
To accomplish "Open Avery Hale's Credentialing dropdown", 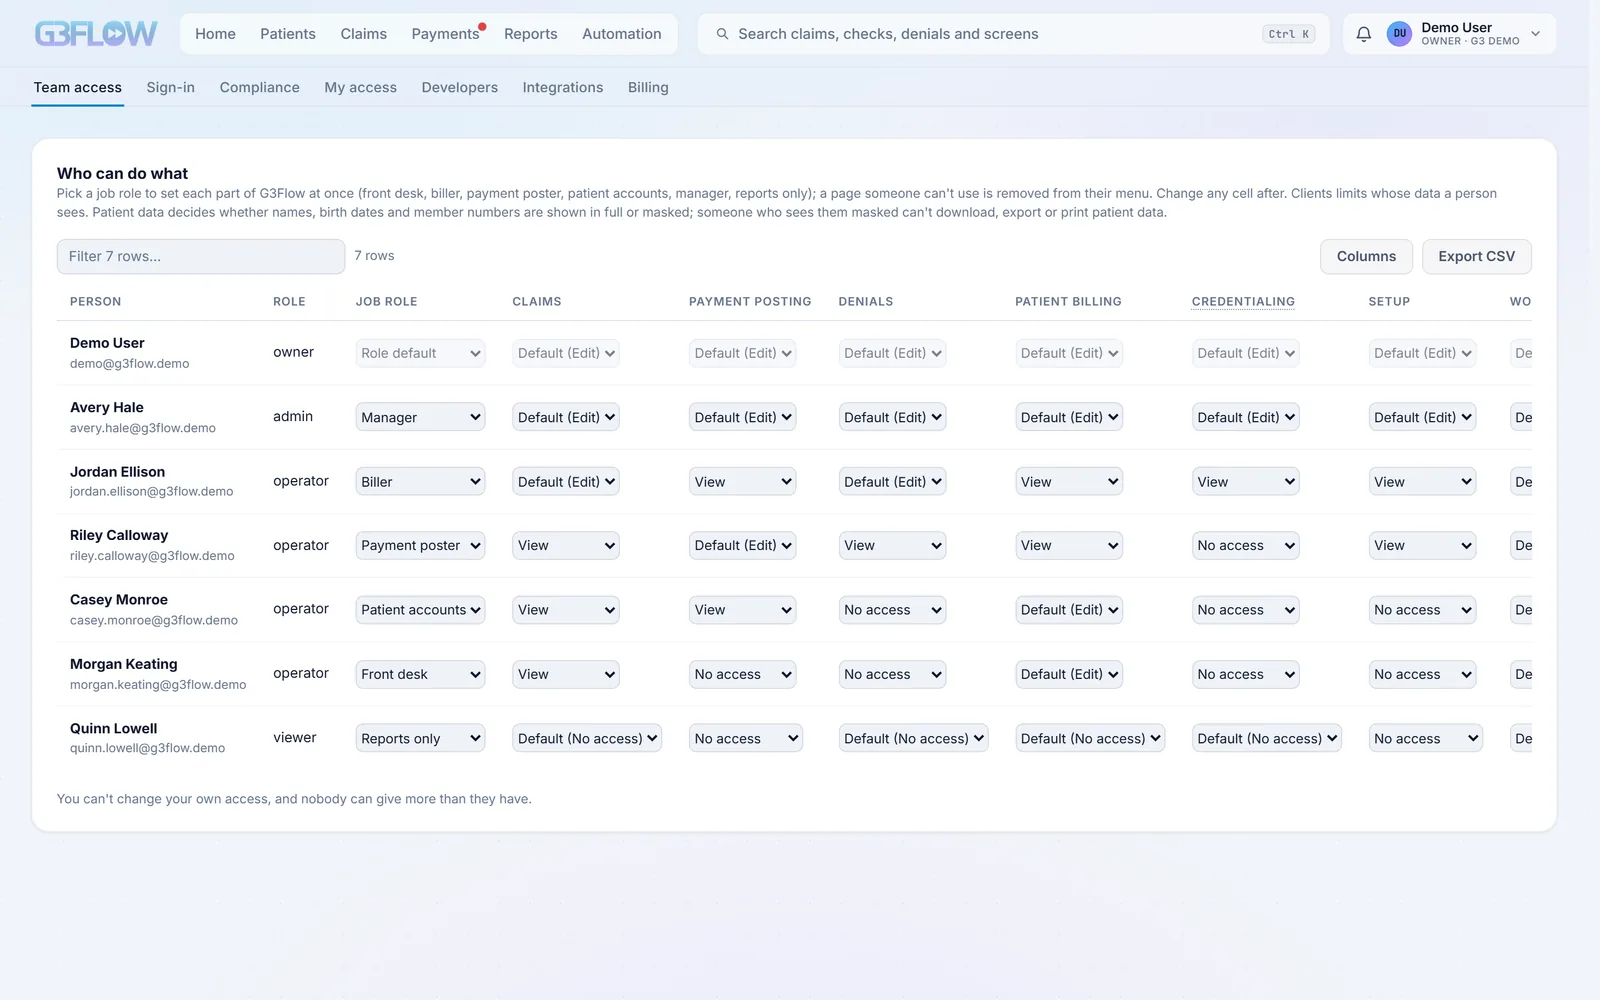I will coord(1245,418).
